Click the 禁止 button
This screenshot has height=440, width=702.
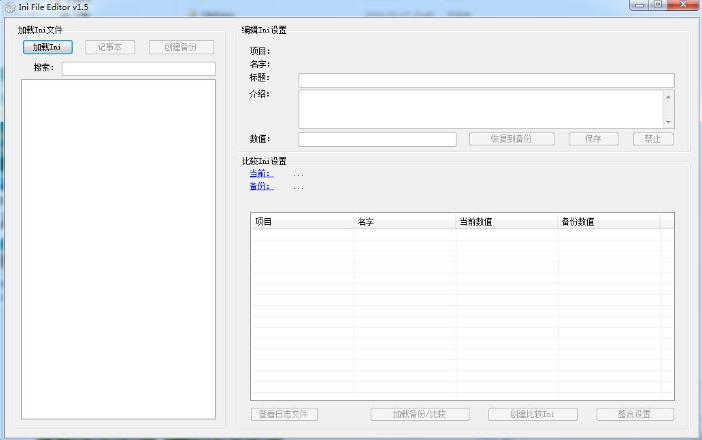(653, 139)
